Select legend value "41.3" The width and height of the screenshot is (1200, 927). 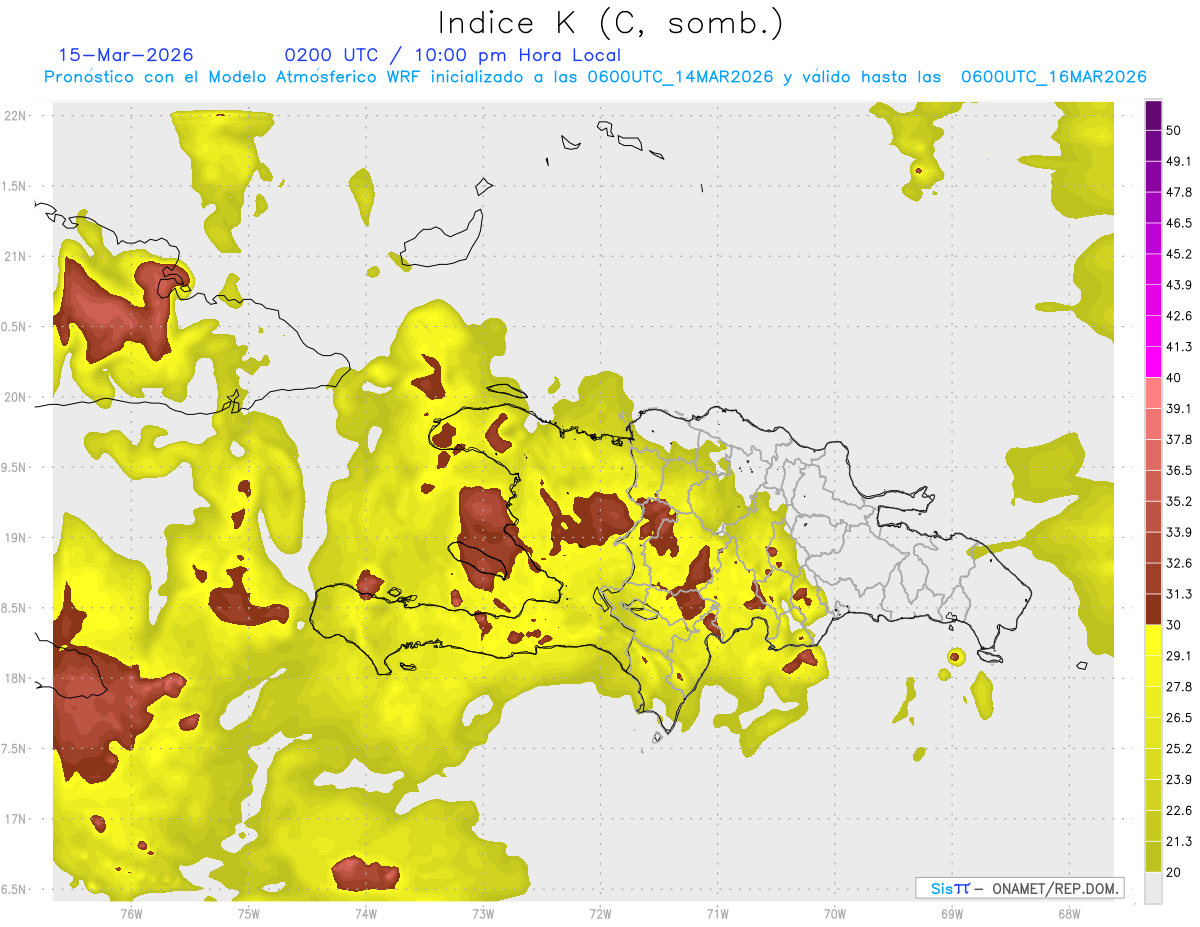click(1179, 347)
